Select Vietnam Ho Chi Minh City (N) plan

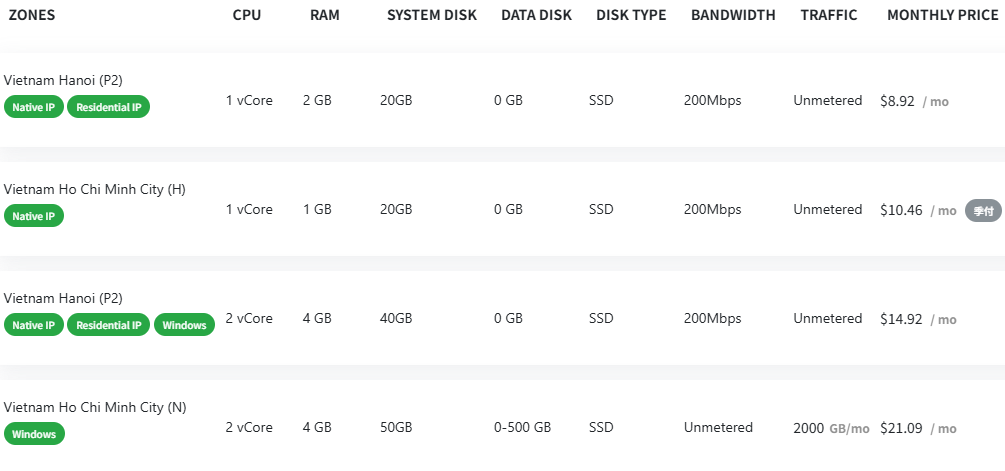95,407
